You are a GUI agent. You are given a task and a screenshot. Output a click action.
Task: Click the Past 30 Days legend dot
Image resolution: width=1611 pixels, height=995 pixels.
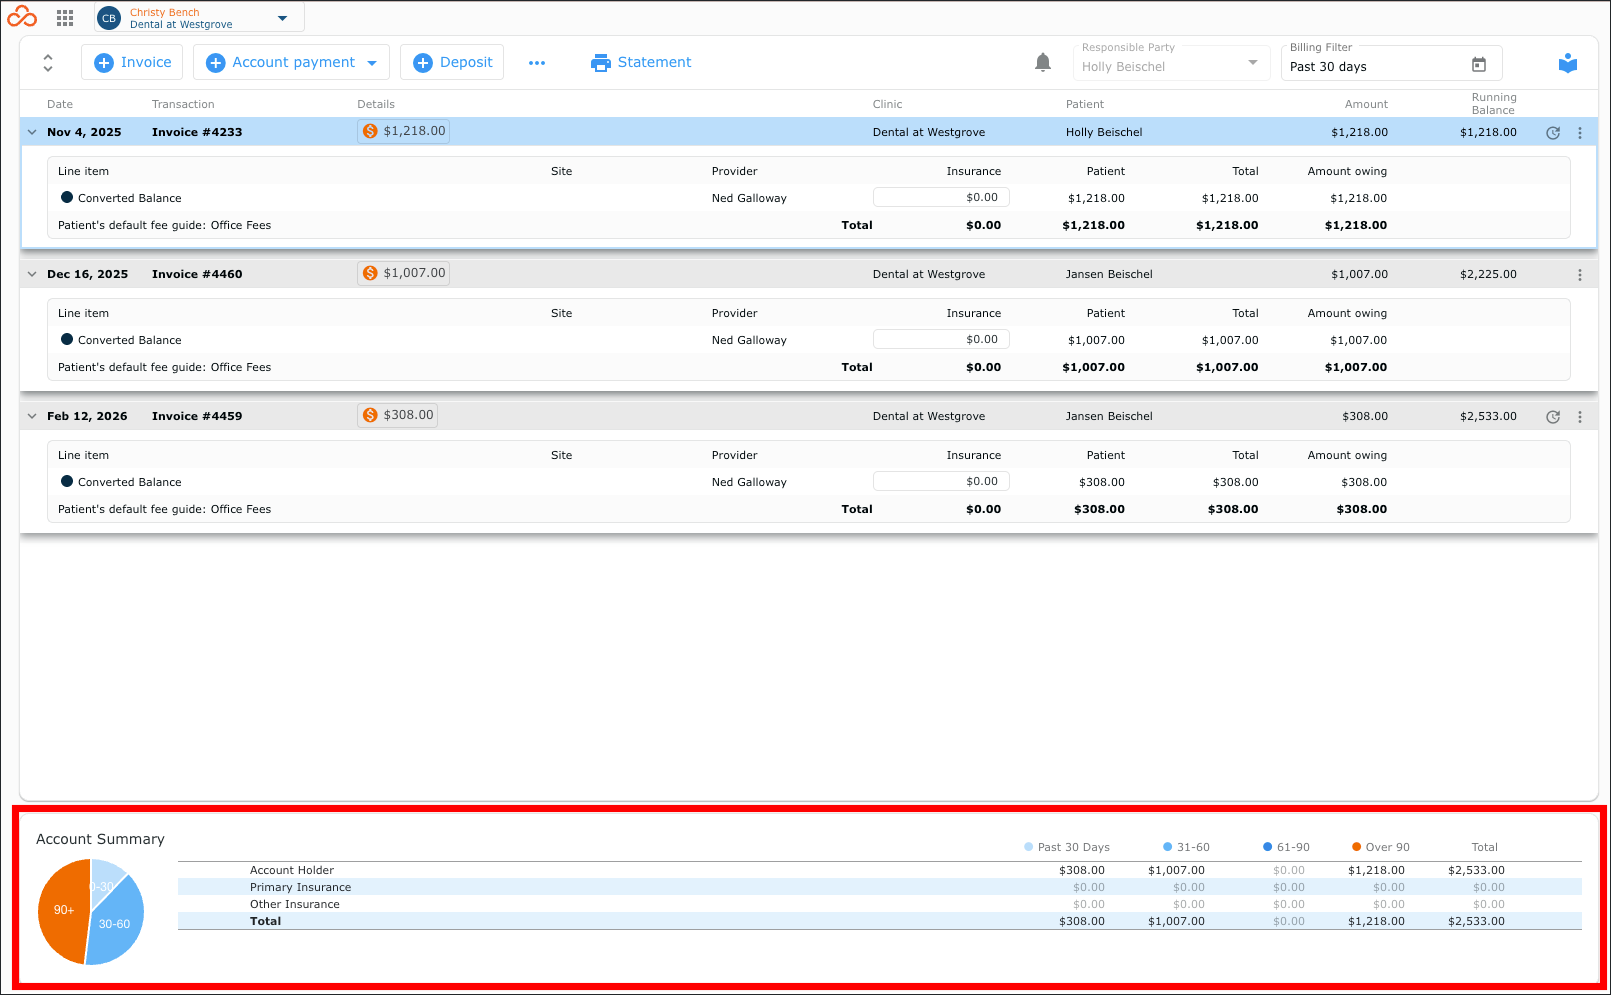pyautogui.click(x=1028, y=847)
